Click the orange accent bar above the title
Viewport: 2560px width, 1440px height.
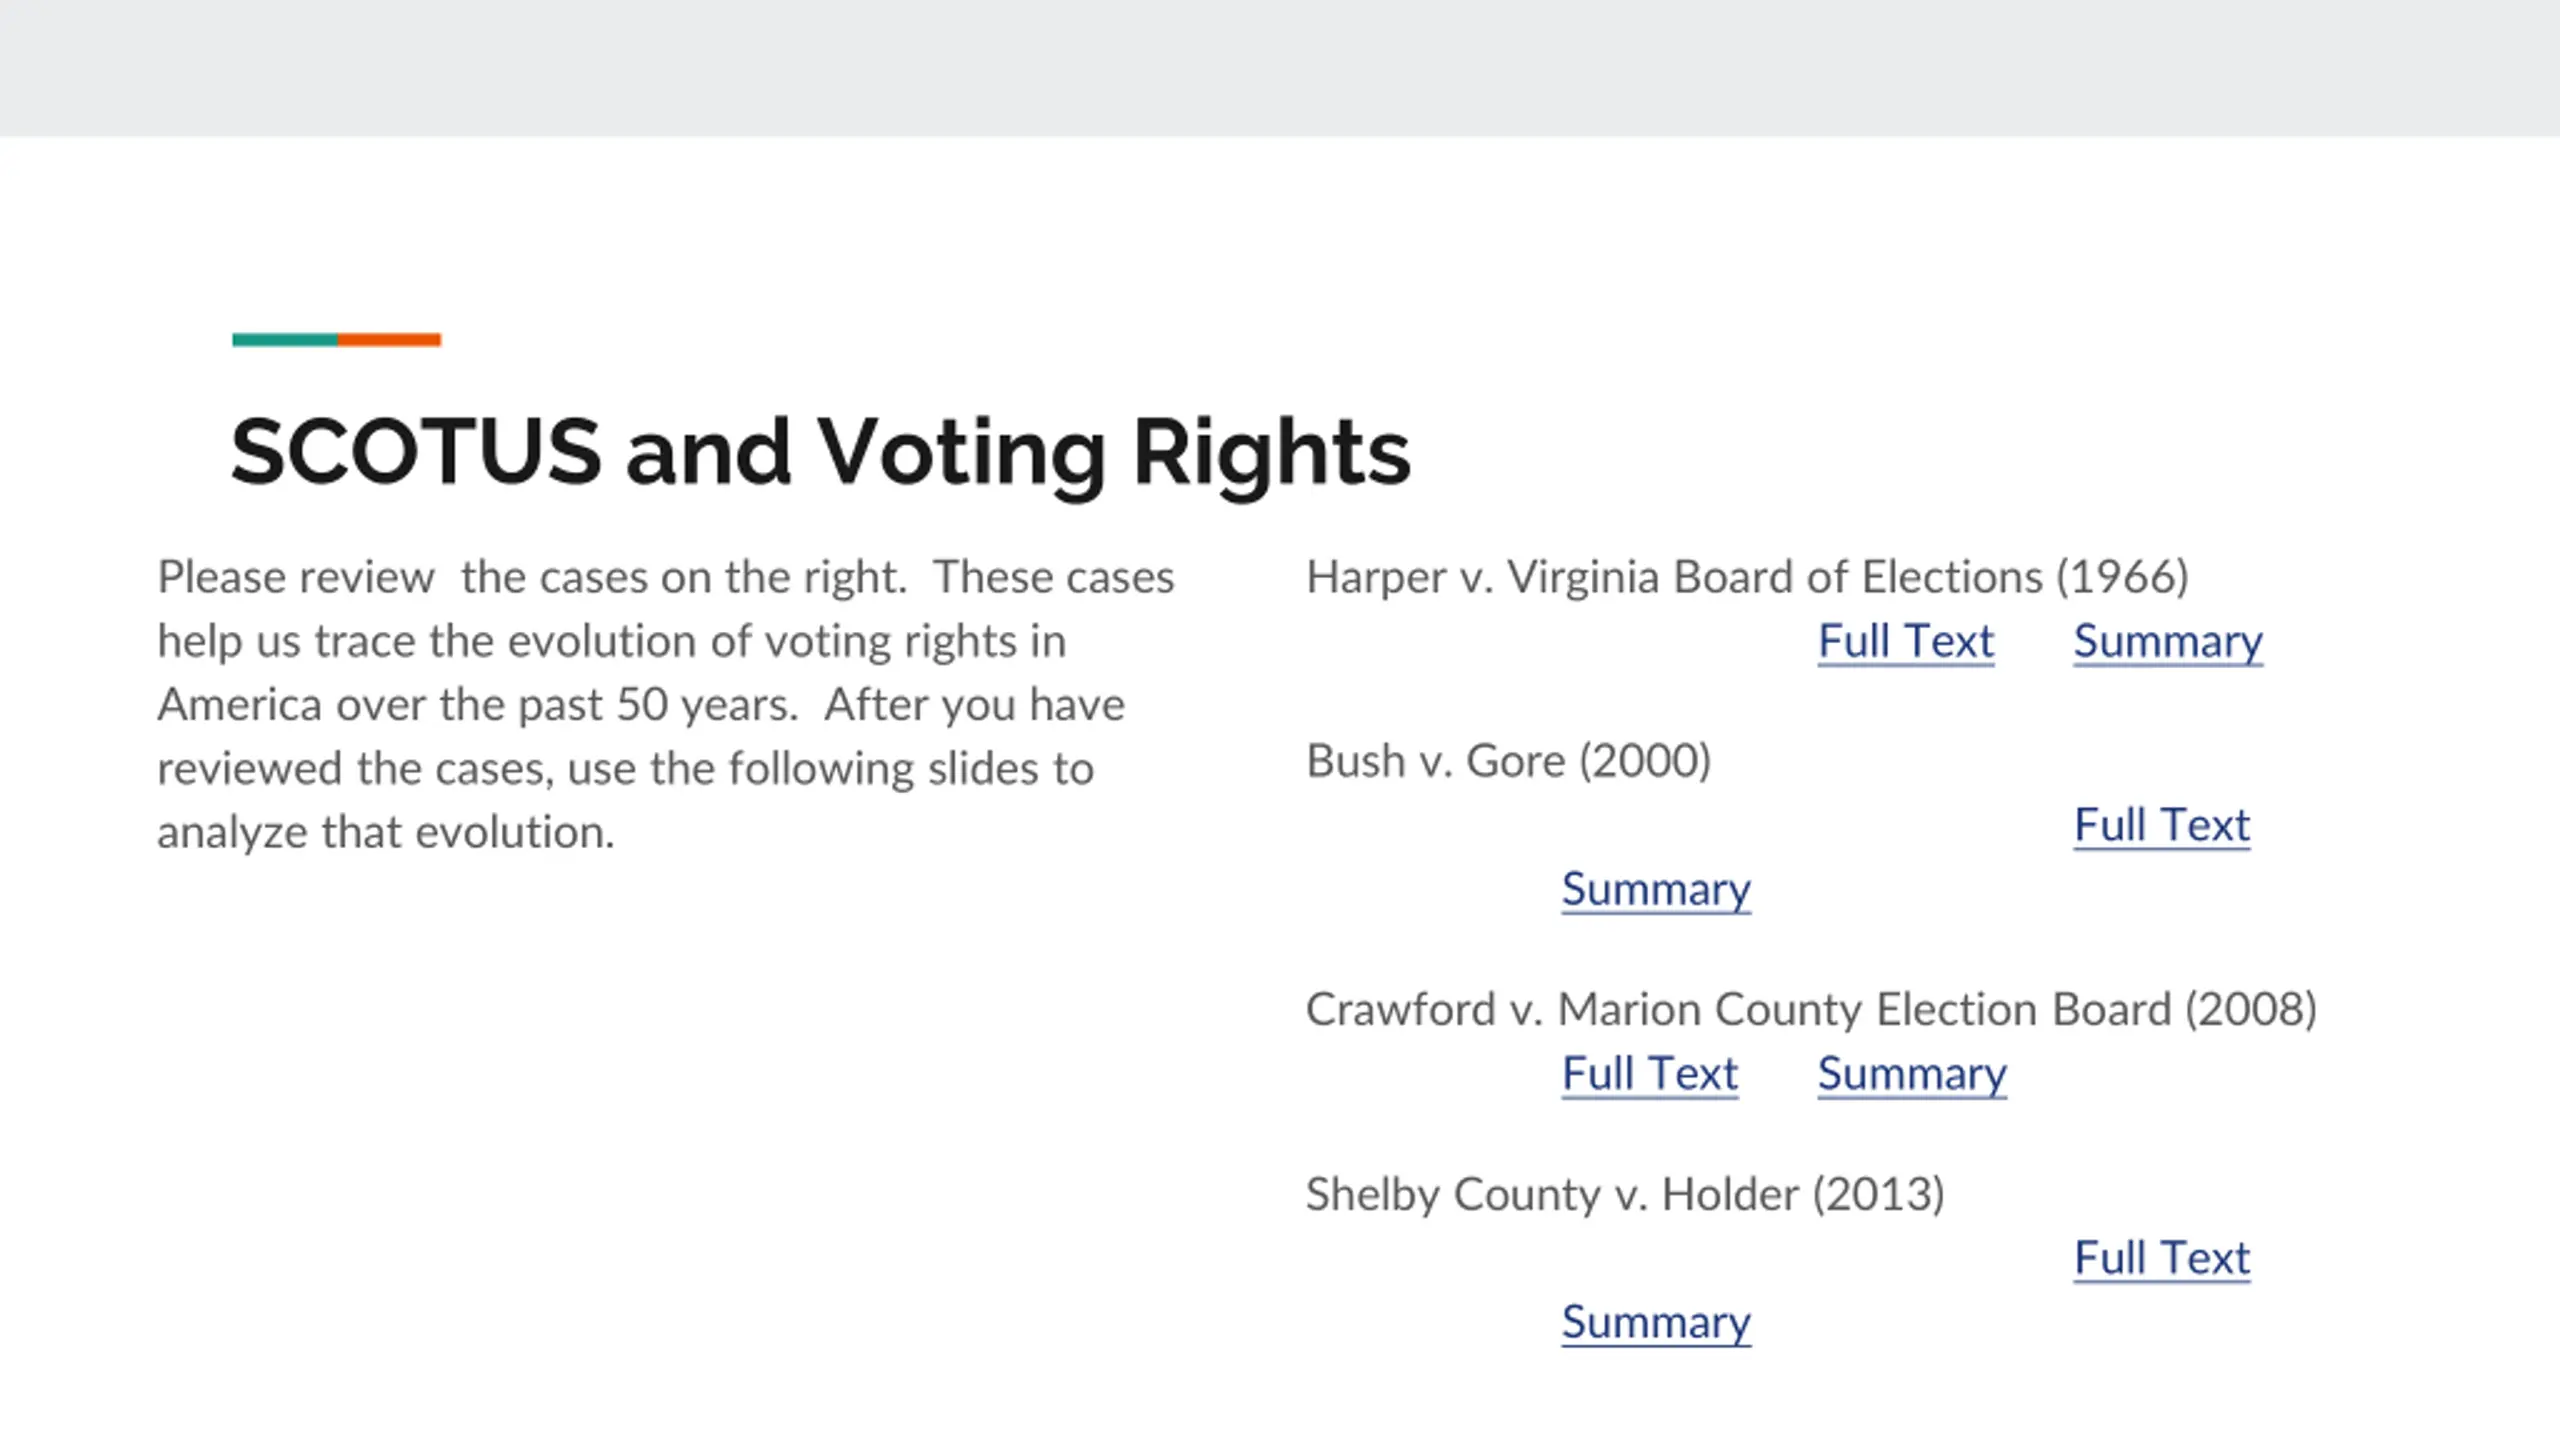389,340
